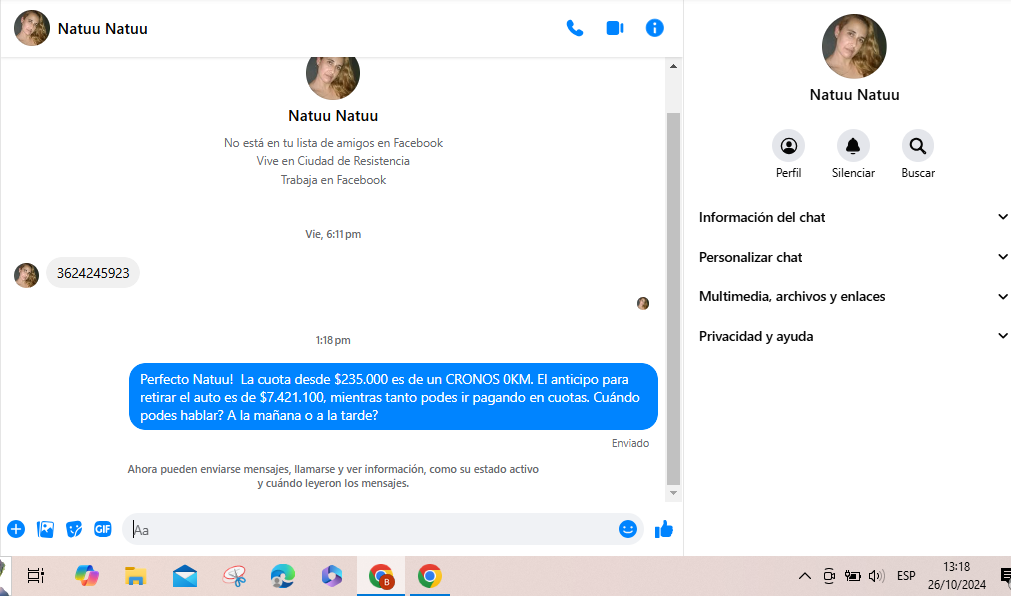Image resolution: width=1011 pixels, height=596 pixels.
Task: Expand the Información del chat section
Action: (x=852, y=217)
